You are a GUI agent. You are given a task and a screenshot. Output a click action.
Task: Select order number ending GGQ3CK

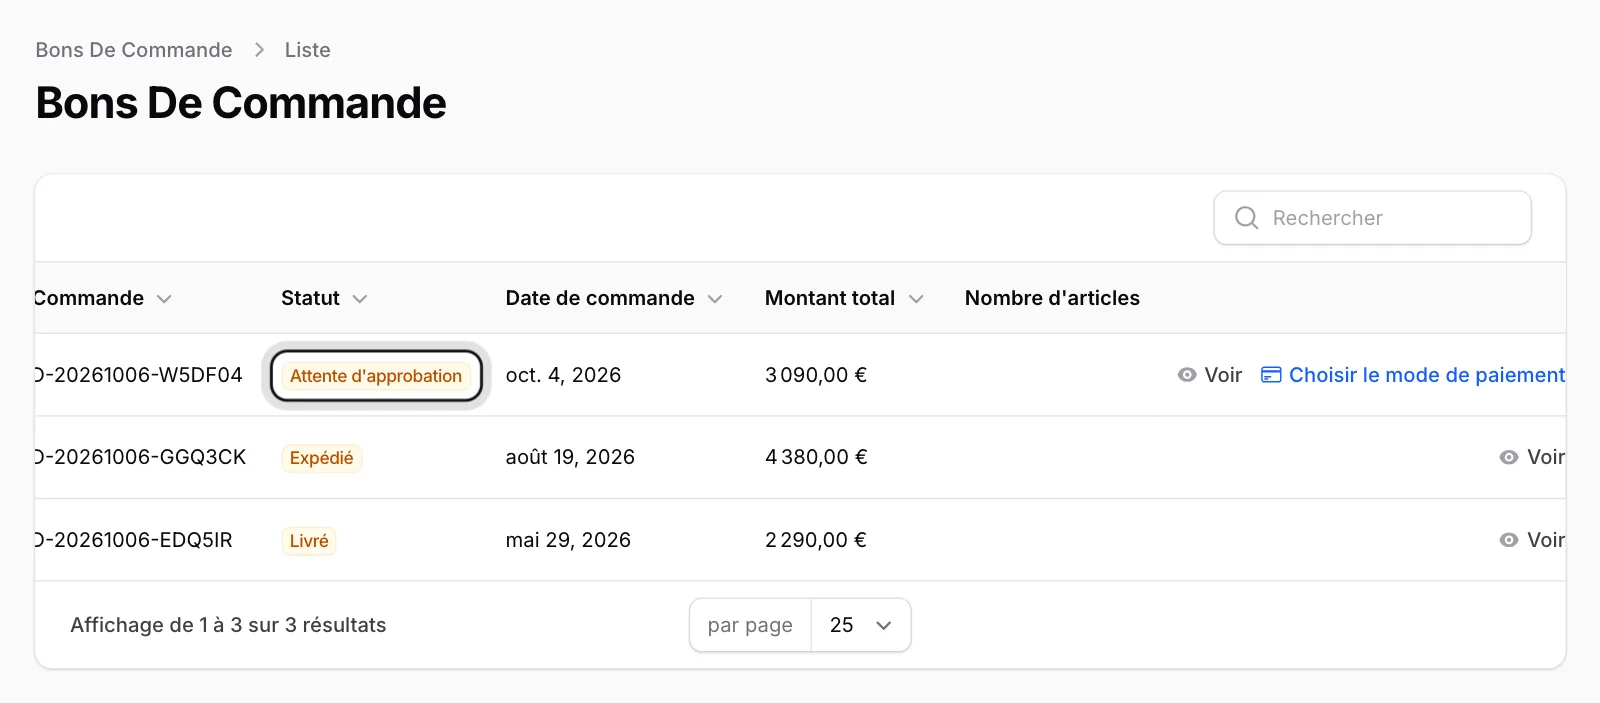pyautogui.click(x=141, y=457)
